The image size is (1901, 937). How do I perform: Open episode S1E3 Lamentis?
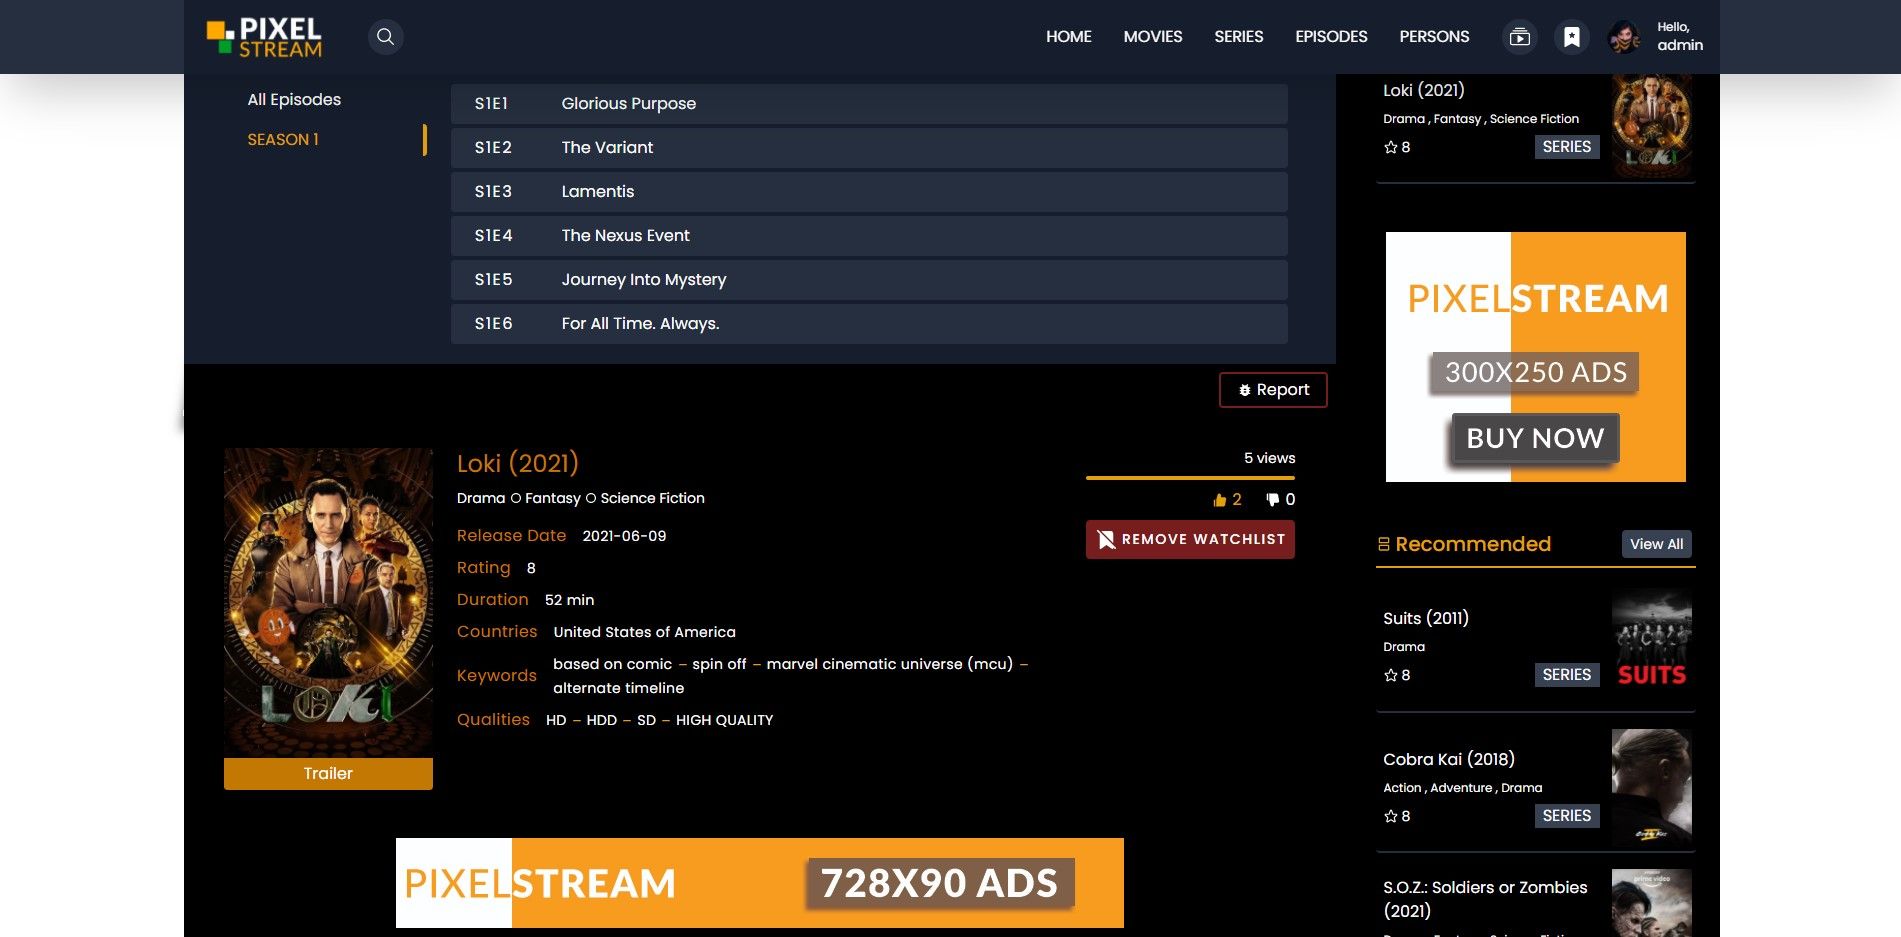click(869, 191)
